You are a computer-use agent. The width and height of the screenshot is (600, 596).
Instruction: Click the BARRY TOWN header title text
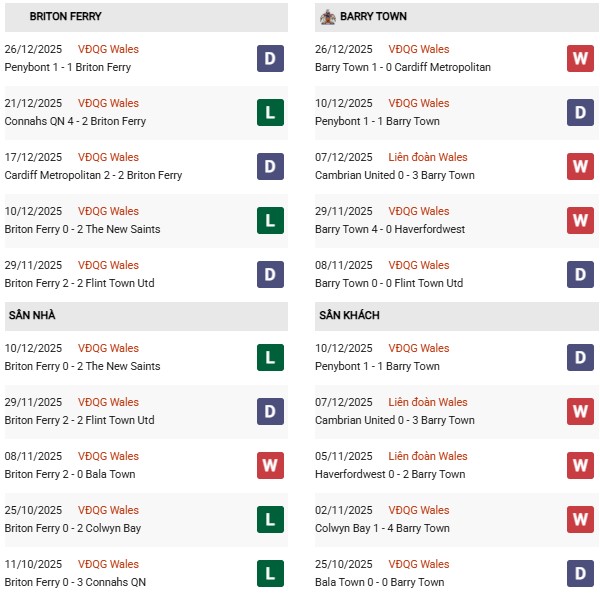click(373, 17)
